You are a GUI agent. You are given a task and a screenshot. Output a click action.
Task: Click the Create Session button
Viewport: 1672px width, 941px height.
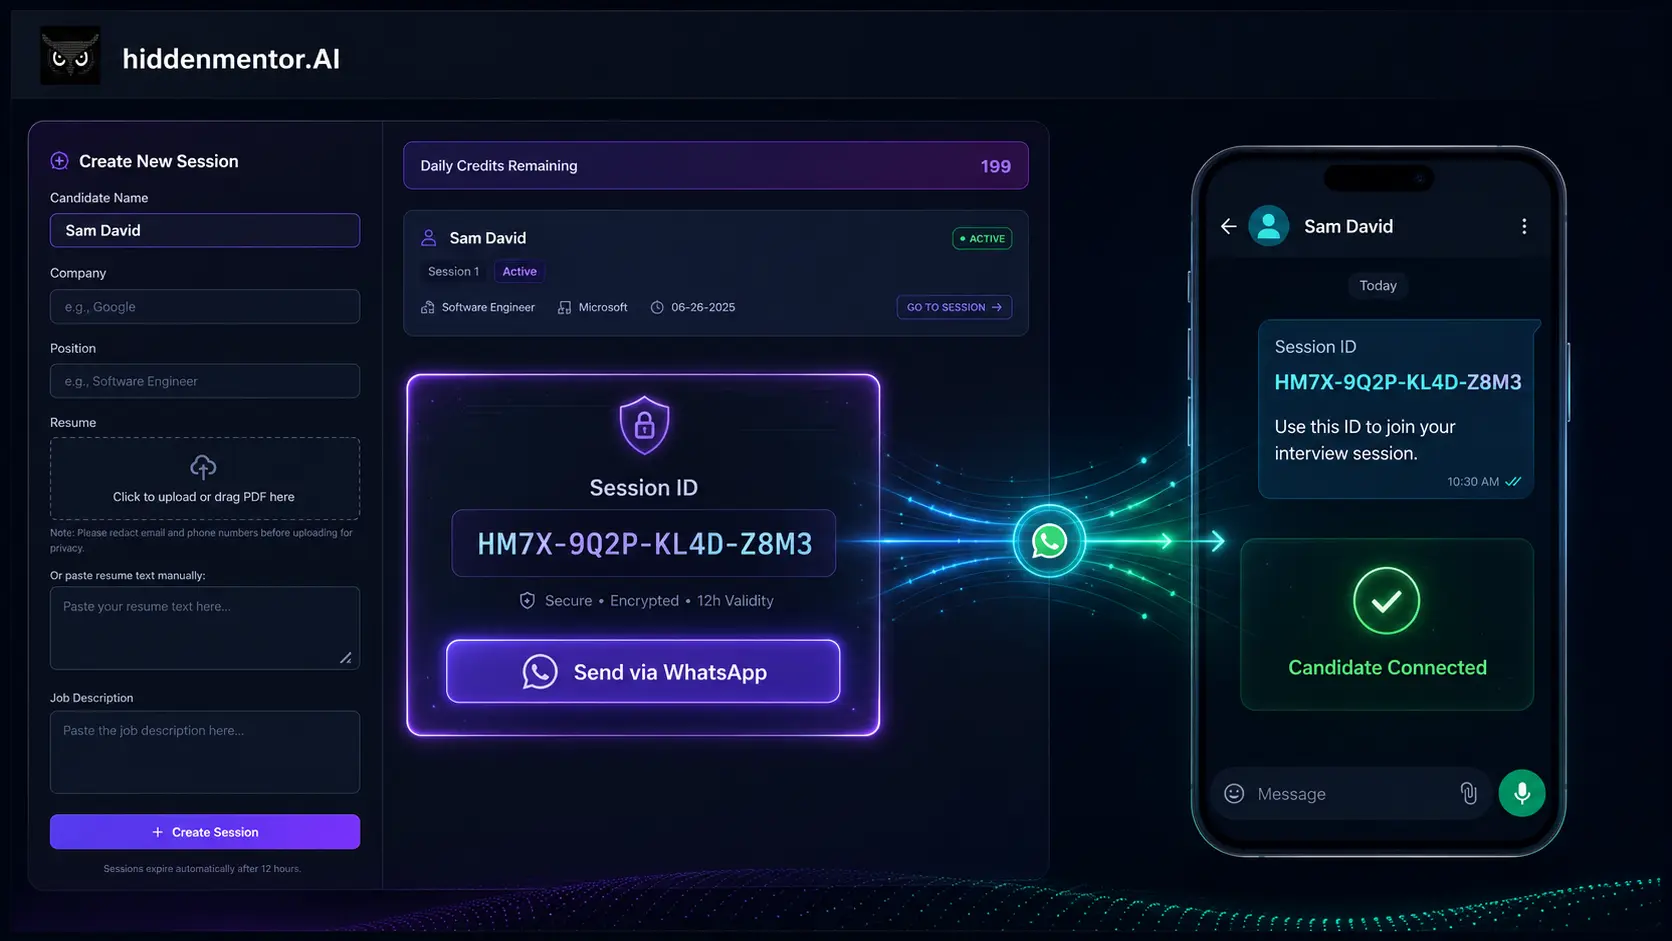tap(205, 832)
